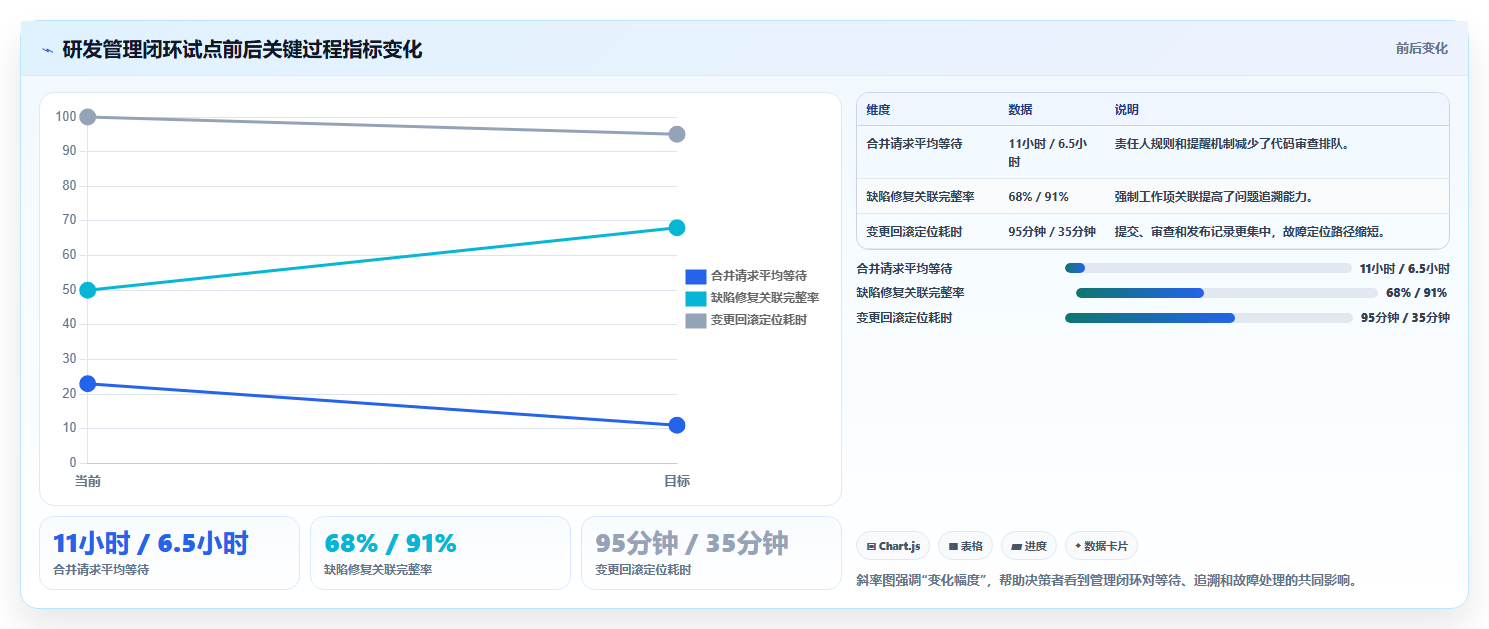Click the 缺陷修复关联完整率 progress bar
This screenshot has width=1489, height=629.
point(1227,293)
